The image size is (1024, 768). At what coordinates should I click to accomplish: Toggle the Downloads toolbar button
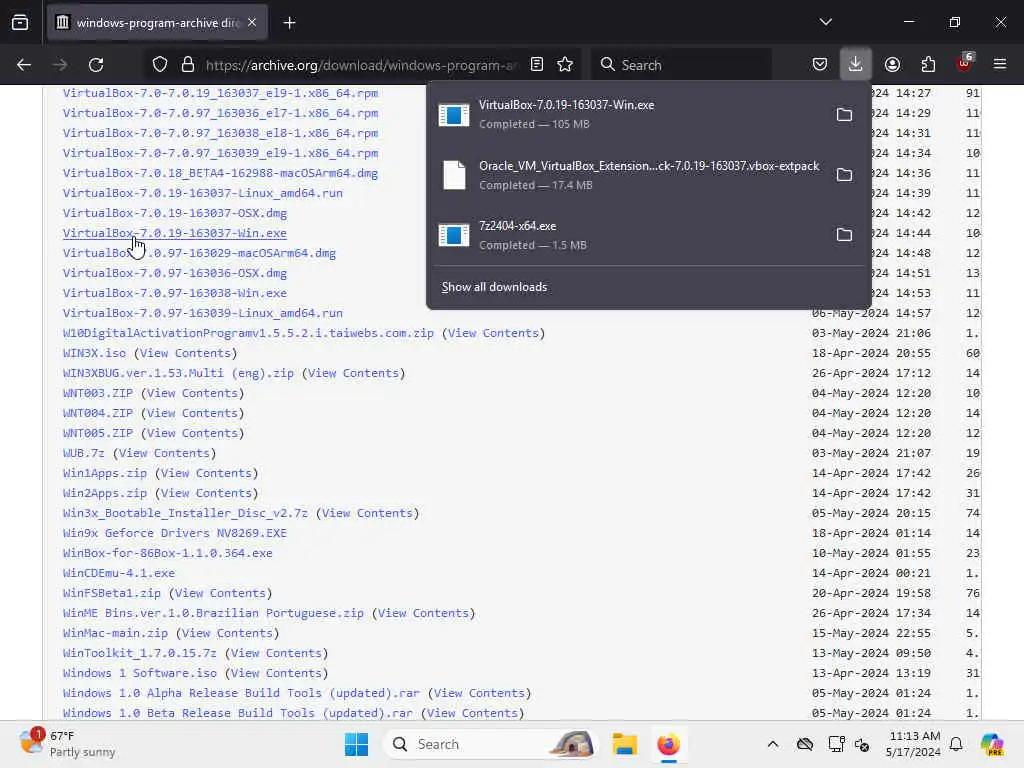856,65
